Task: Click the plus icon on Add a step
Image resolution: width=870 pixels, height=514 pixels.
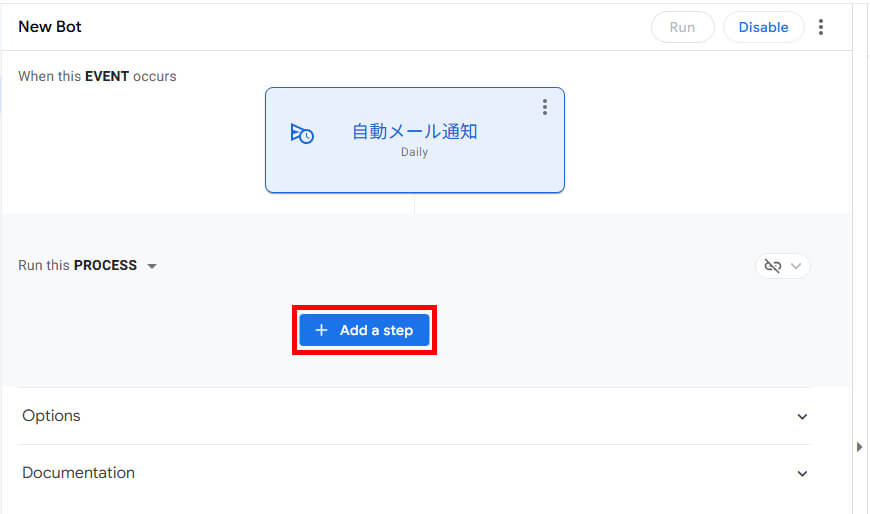Action: (x=321, y=331)
